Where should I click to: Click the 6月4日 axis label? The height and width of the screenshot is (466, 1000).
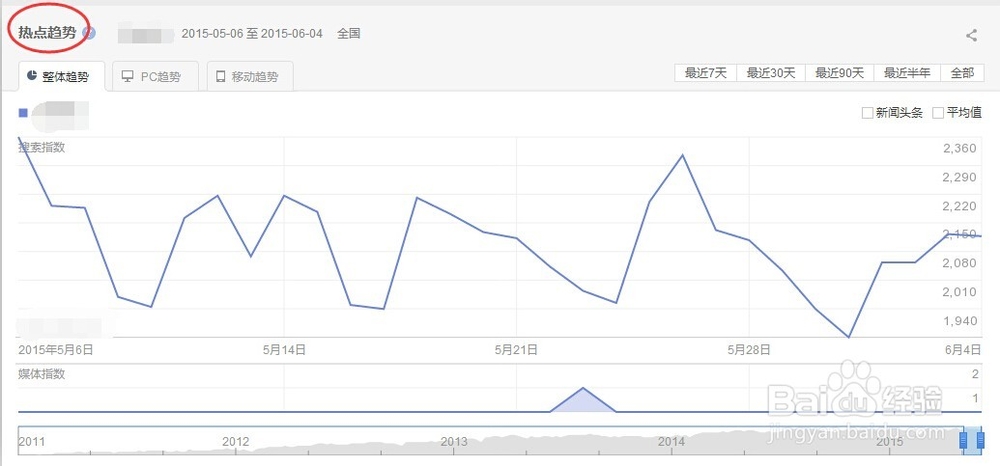point(964,349)
